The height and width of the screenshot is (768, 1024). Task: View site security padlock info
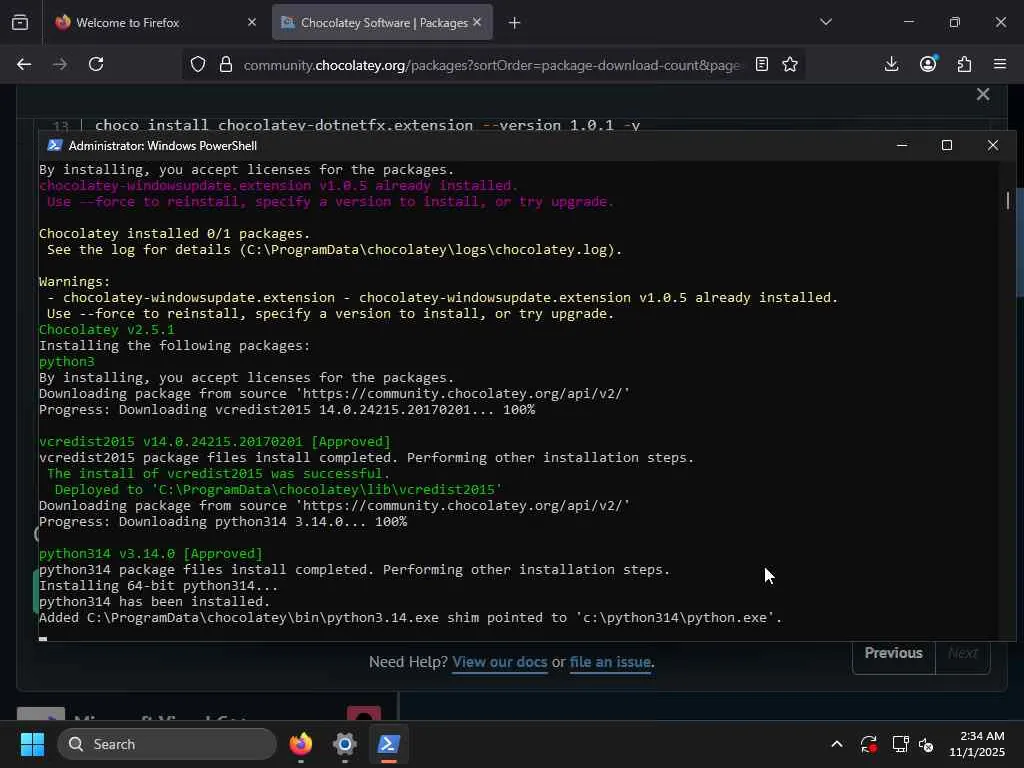click(226, 64)
